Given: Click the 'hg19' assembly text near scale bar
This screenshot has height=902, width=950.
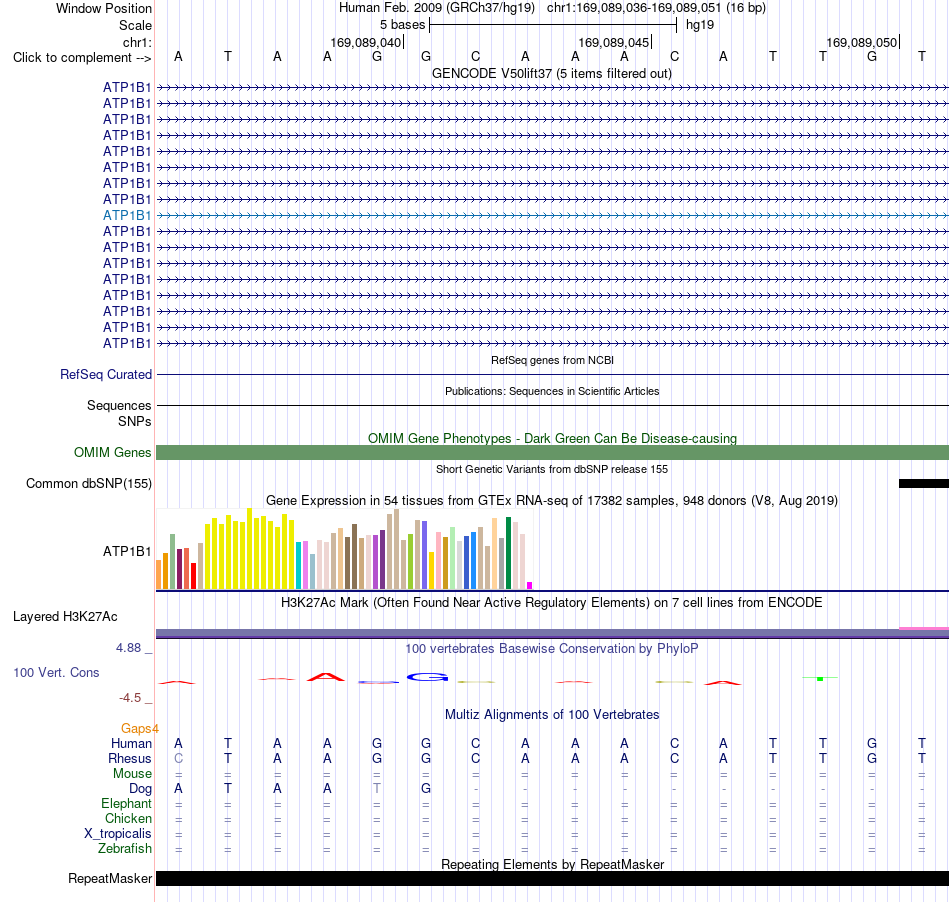Looking at the screenshot, I should pos(700,25).
